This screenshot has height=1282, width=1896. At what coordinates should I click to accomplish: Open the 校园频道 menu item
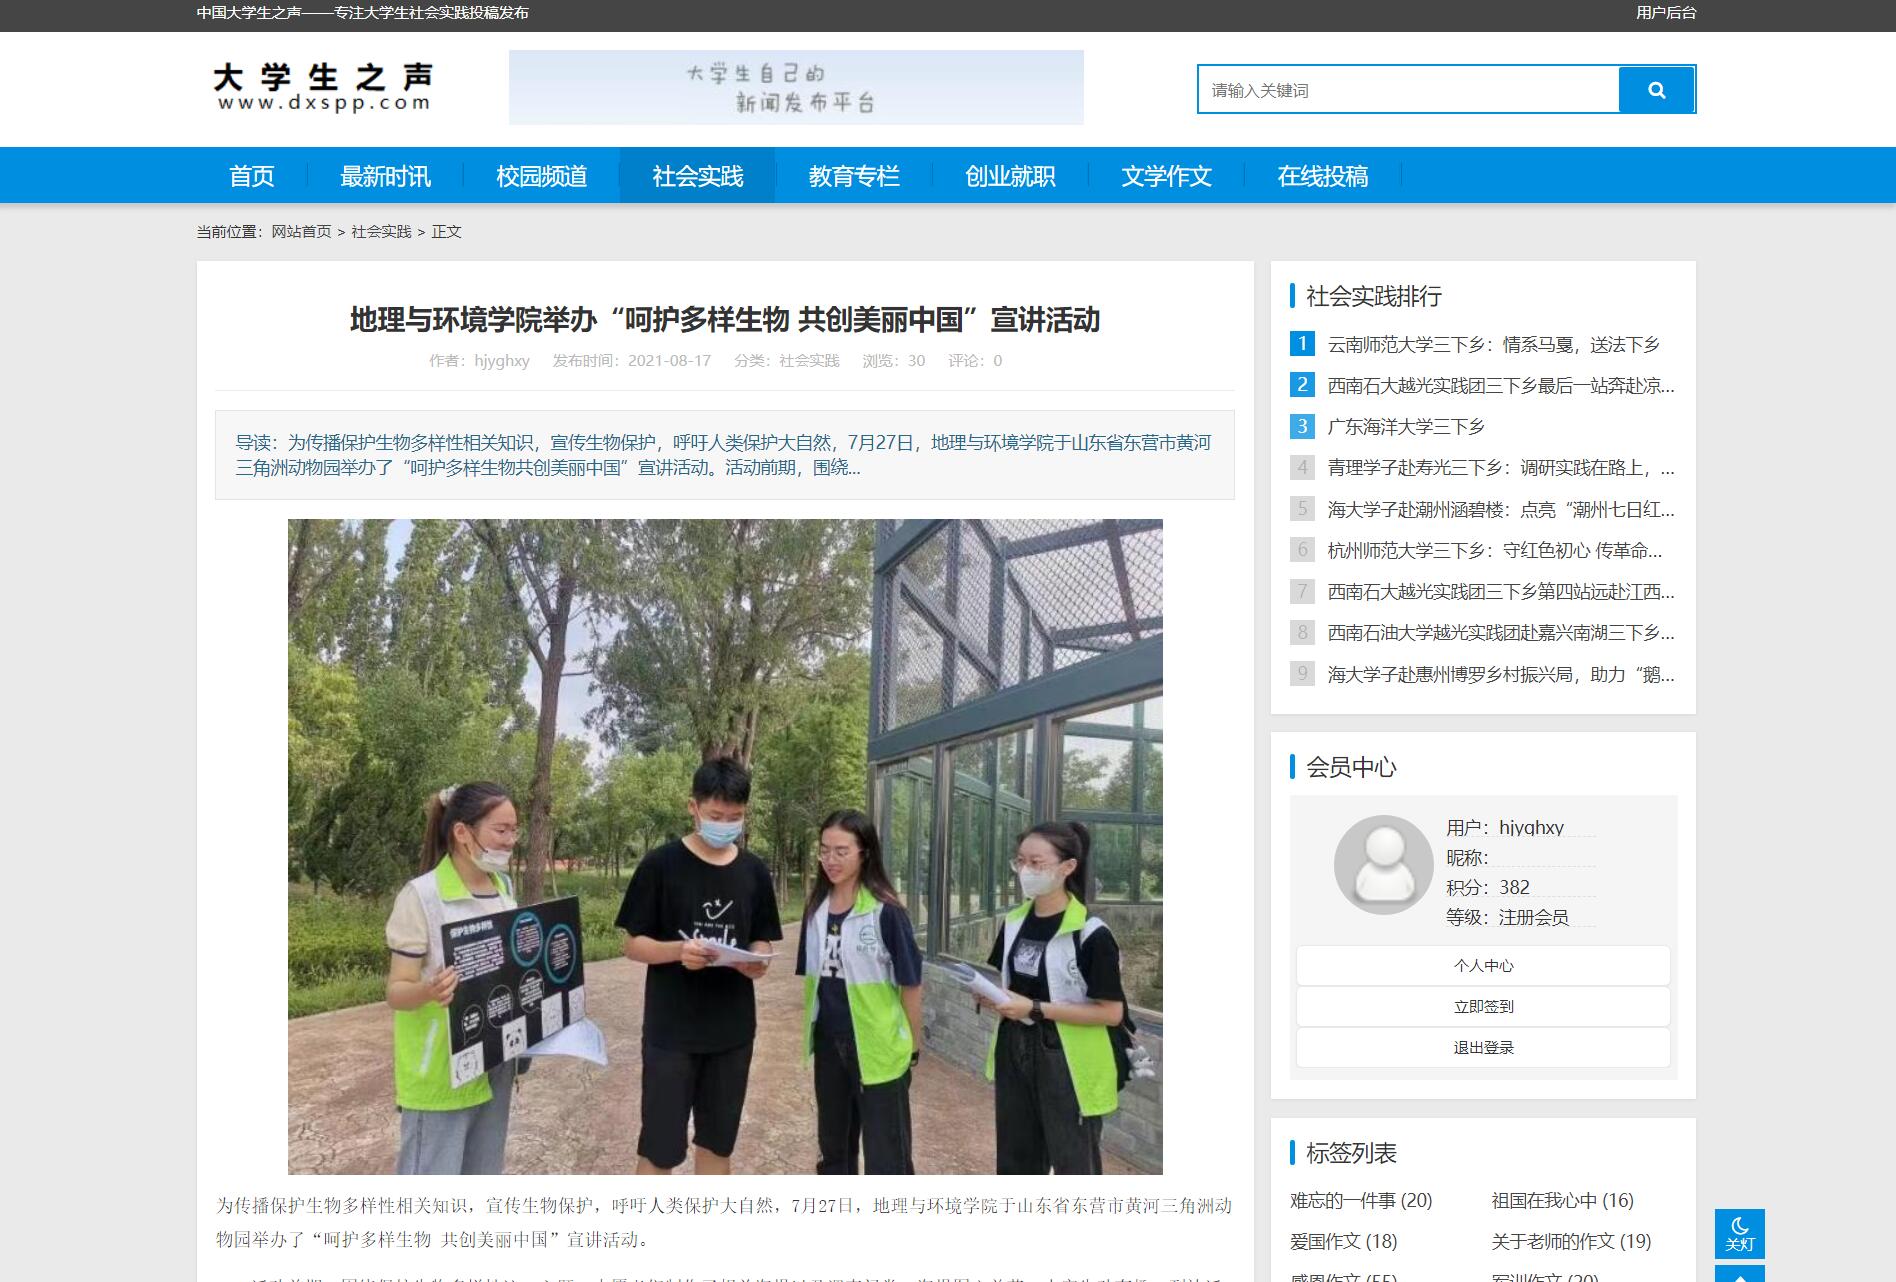[x=541, y=176]
